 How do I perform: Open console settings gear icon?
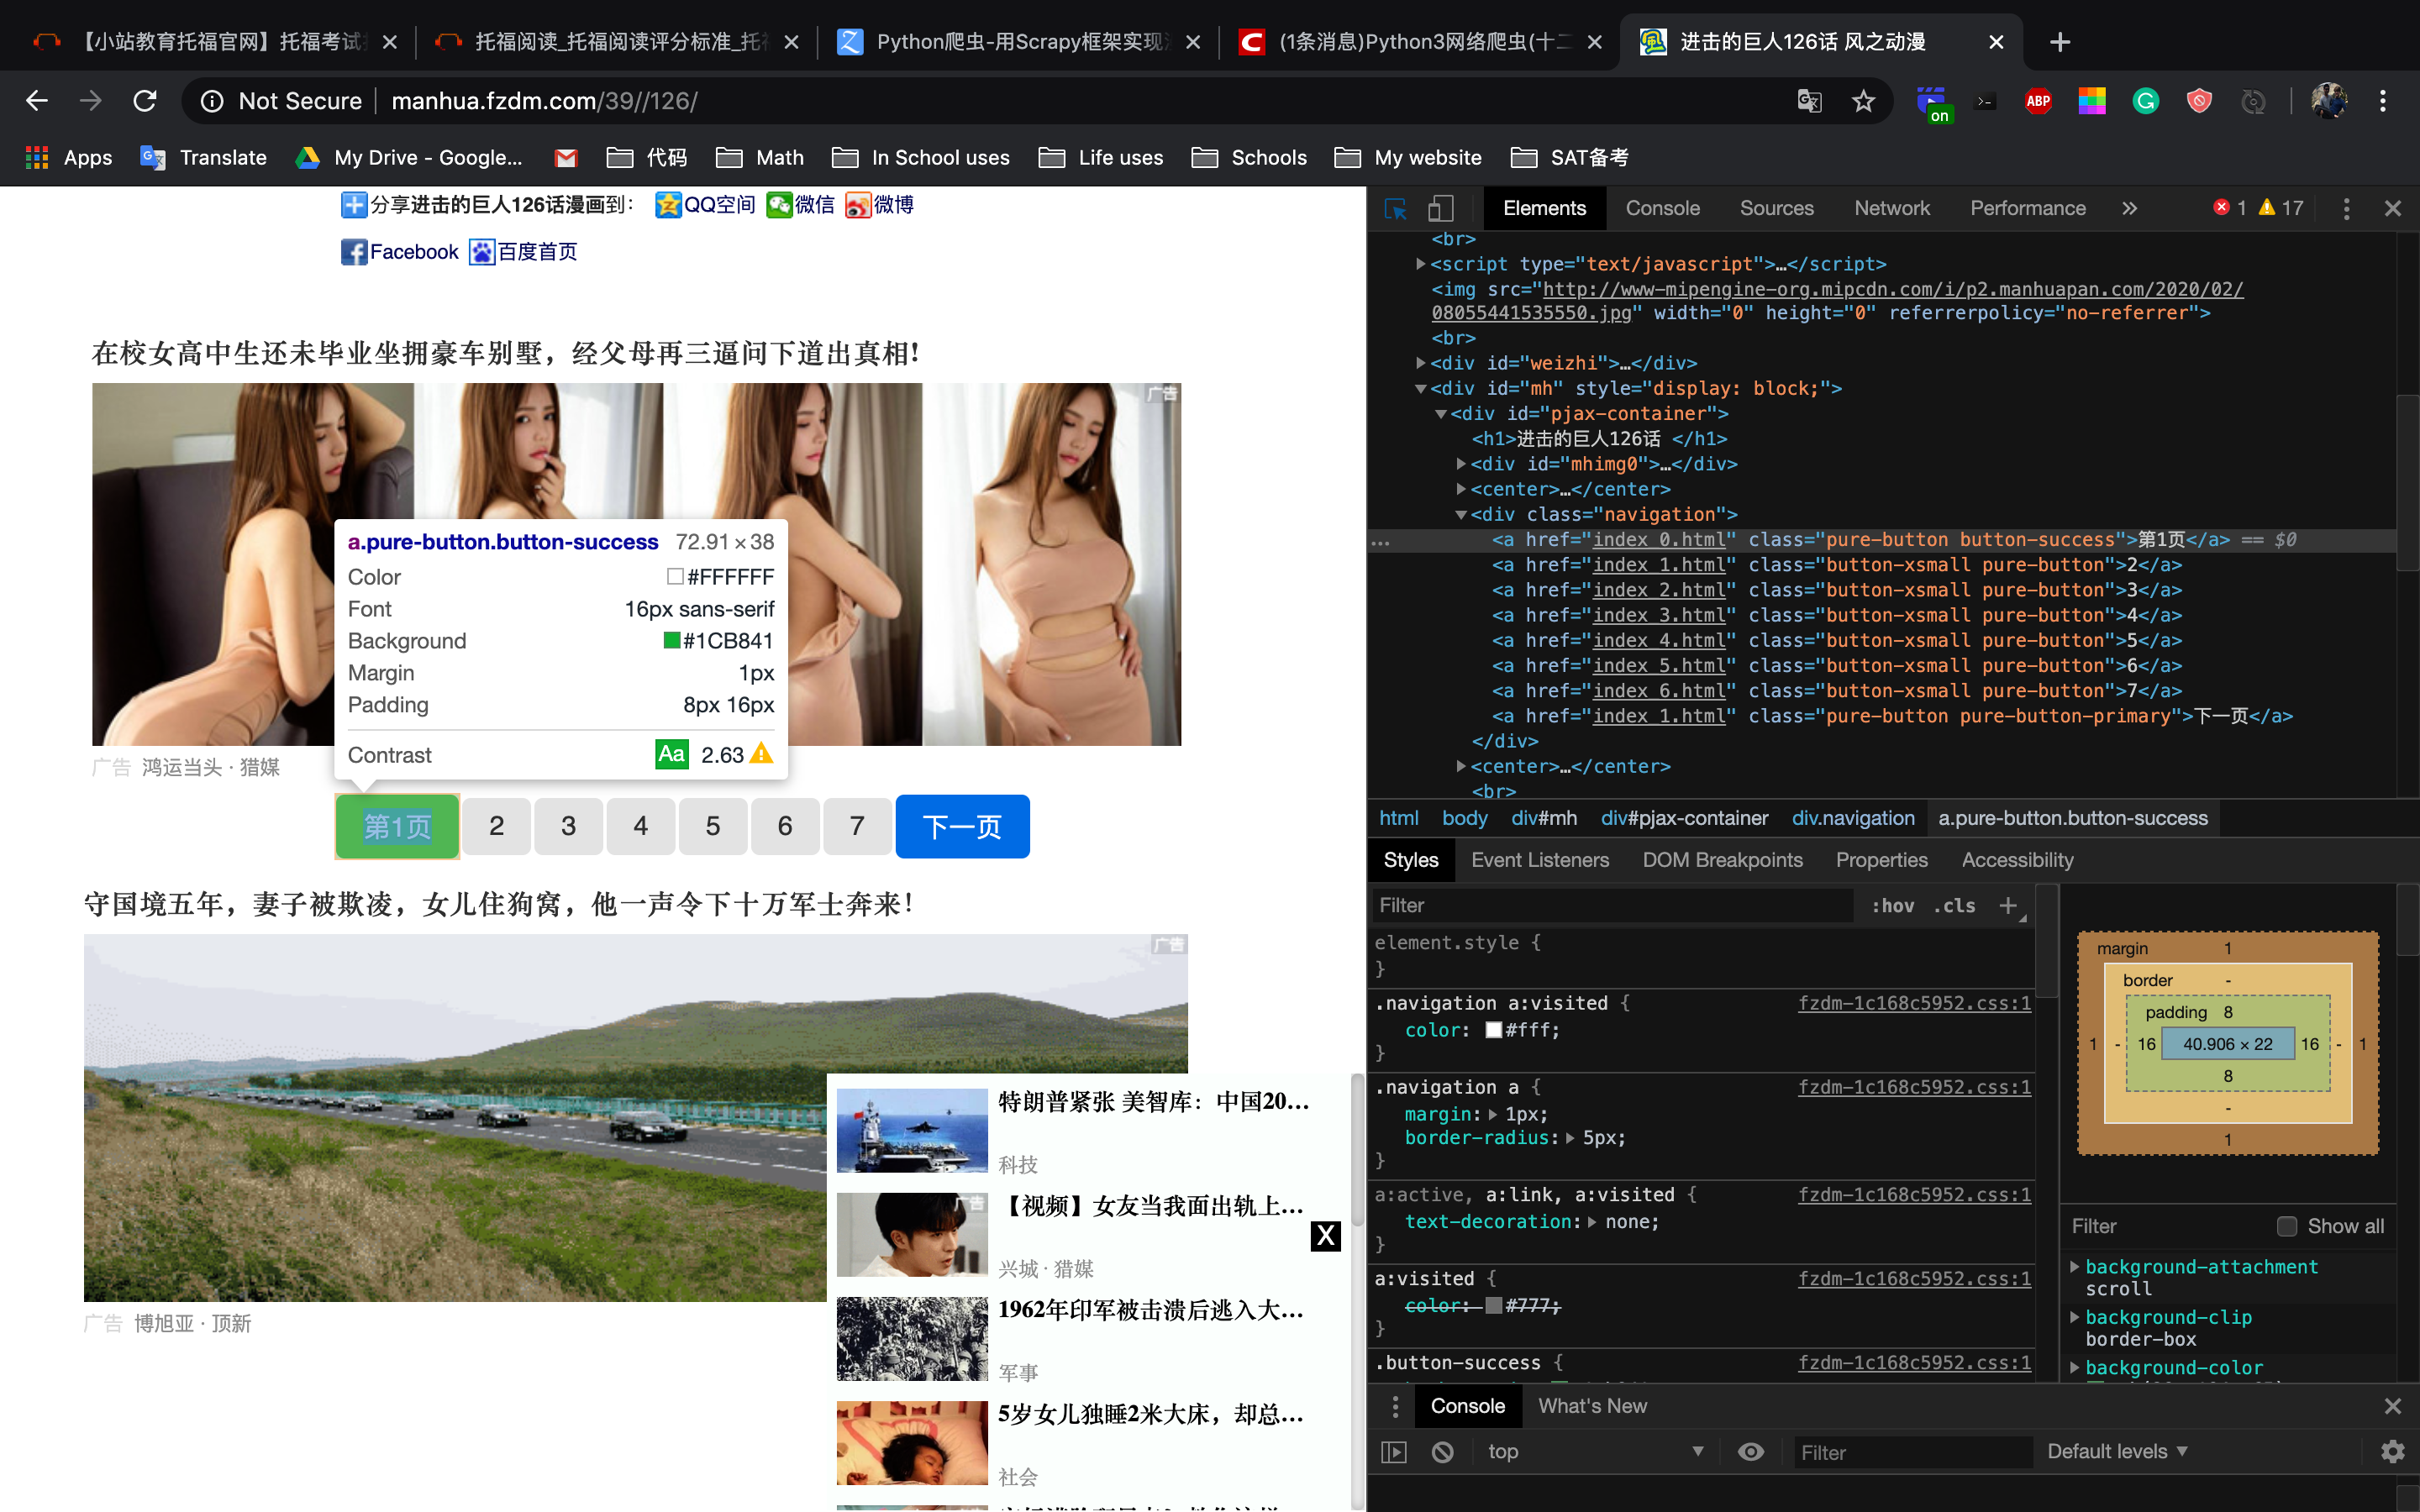pos(2392,1452)
